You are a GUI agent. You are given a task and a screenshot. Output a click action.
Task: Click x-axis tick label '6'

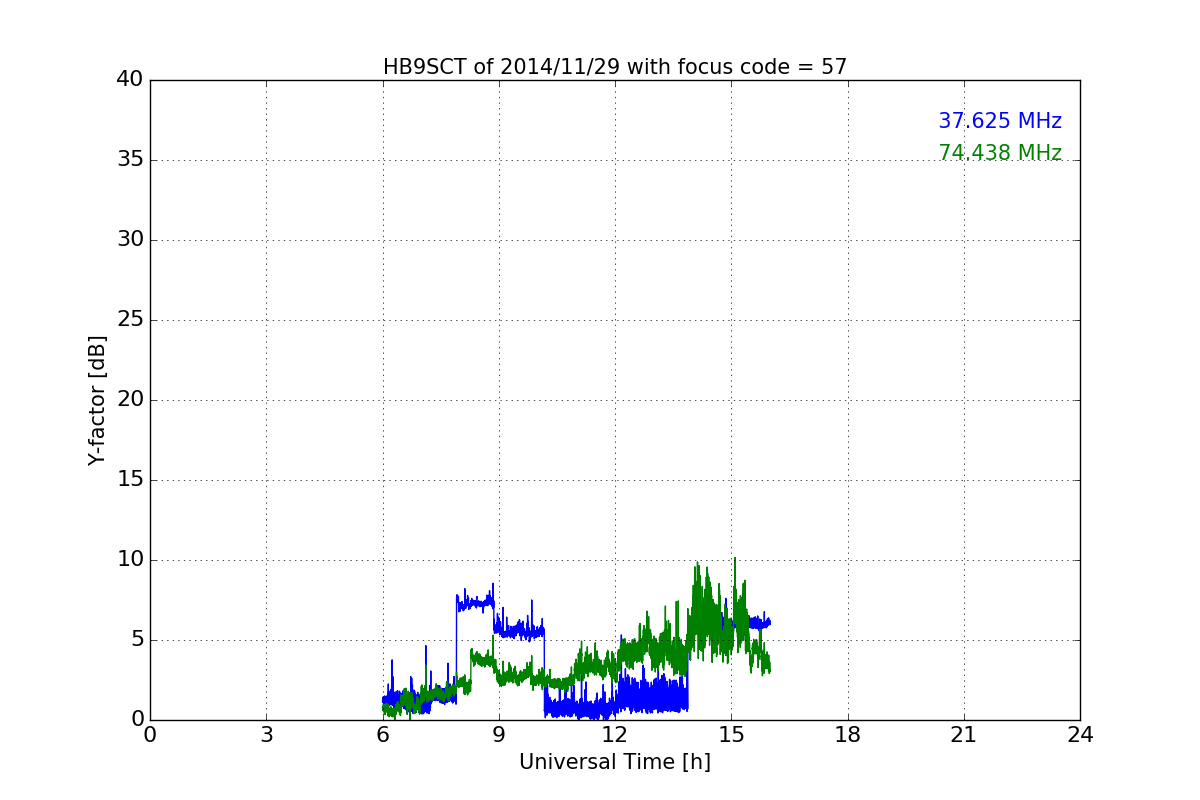tap(383, 735)
